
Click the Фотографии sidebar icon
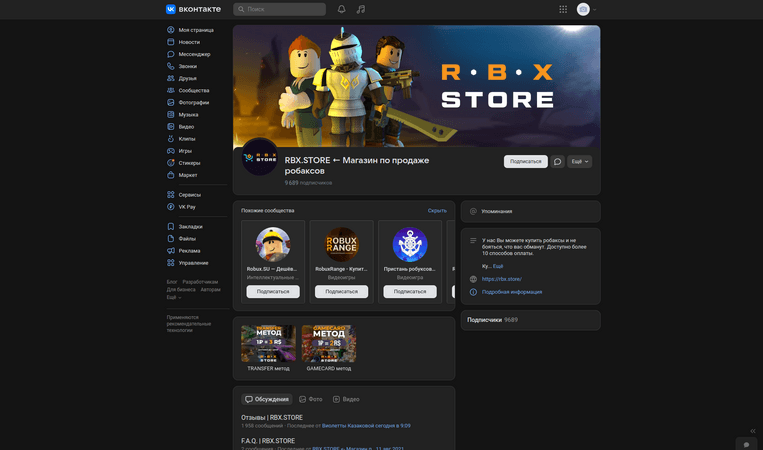(171, 103)
